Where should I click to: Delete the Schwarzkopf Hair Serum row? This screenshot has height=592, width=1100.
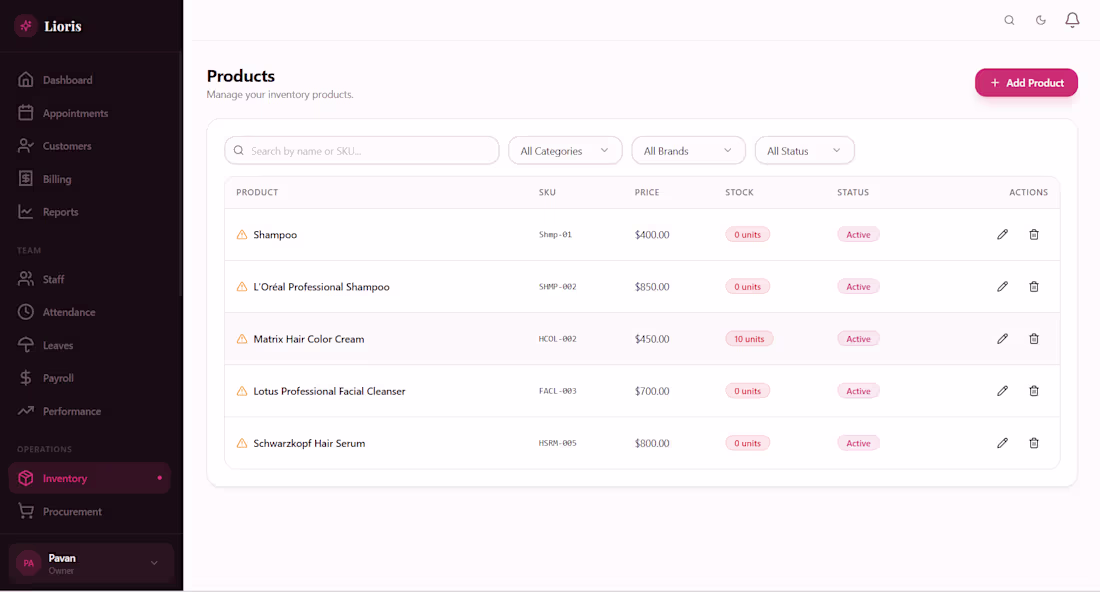[x=1033, y=443]
